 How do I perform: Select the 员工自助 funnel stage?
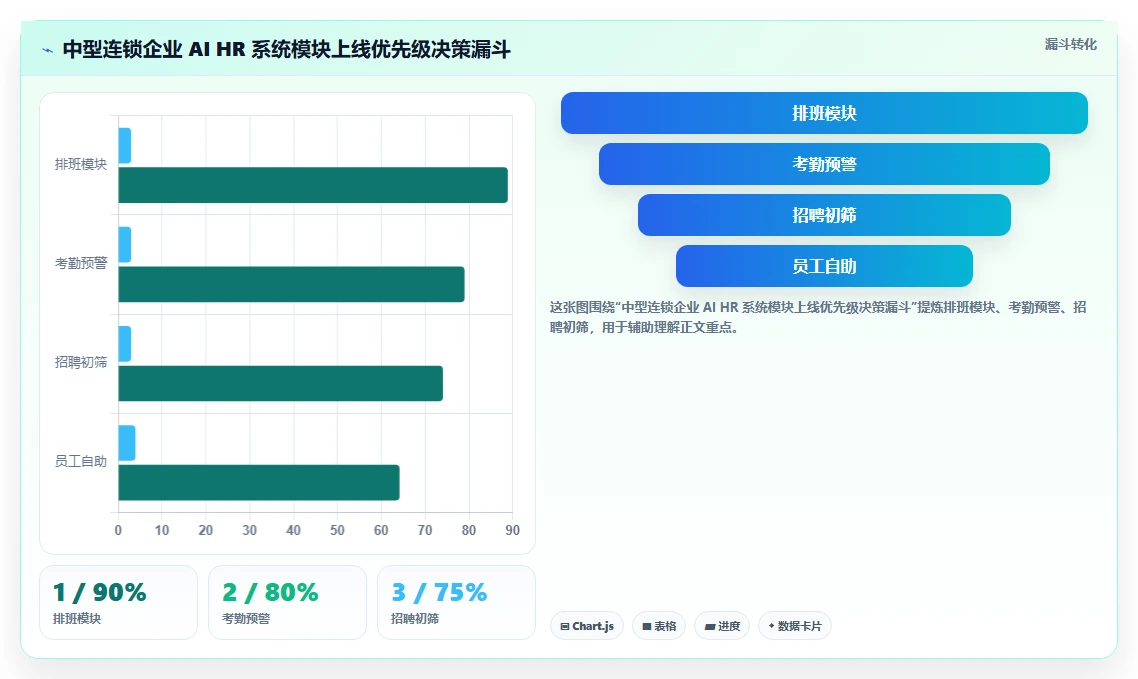click(x=824, y=266)
